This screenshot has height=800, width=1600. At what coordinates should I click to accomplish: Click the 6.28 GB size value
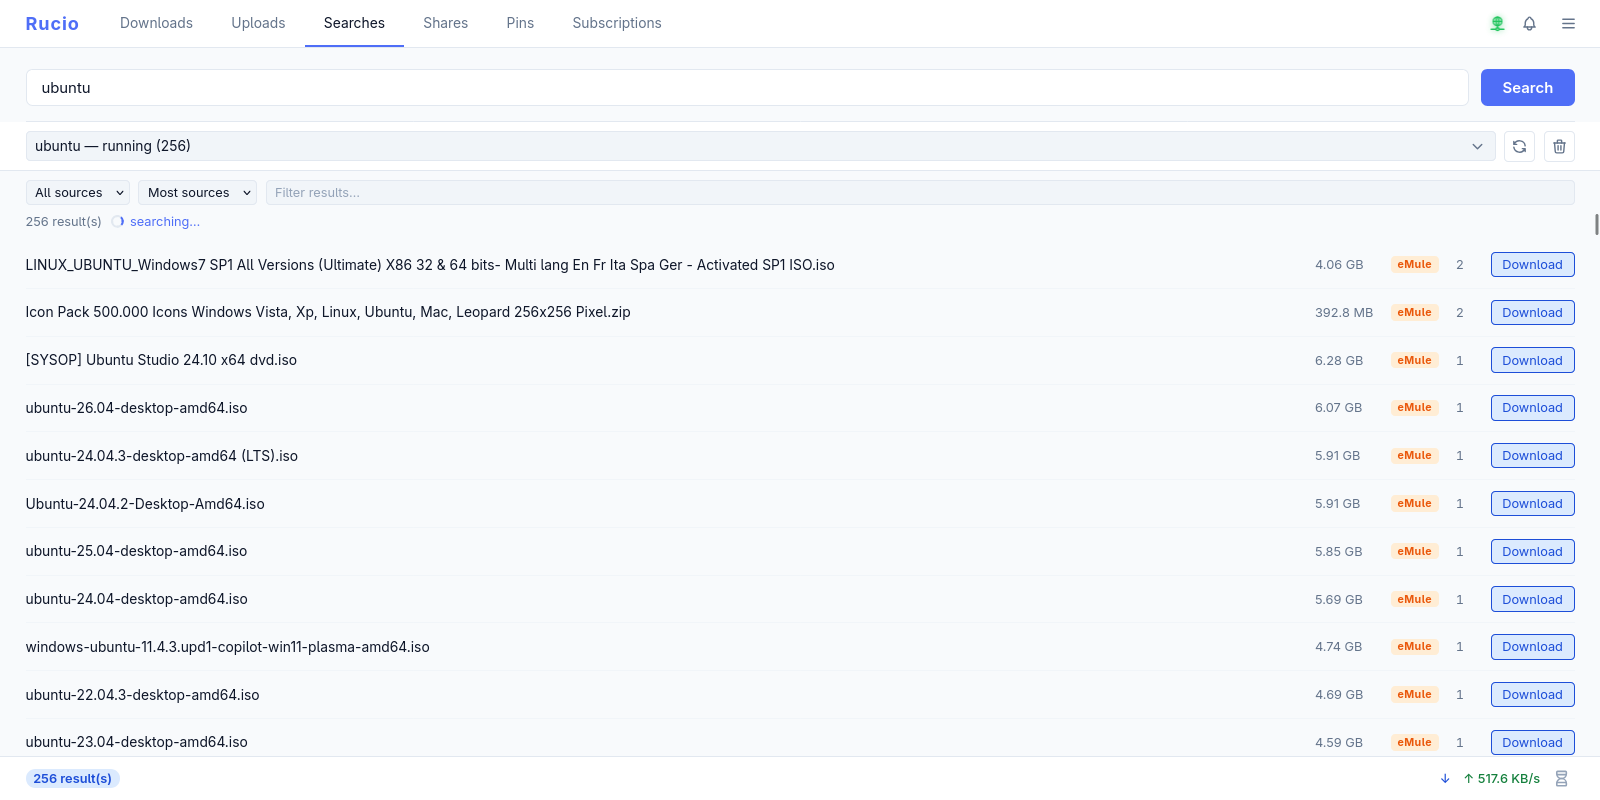pyautogui.click(x=1339, y=360)
